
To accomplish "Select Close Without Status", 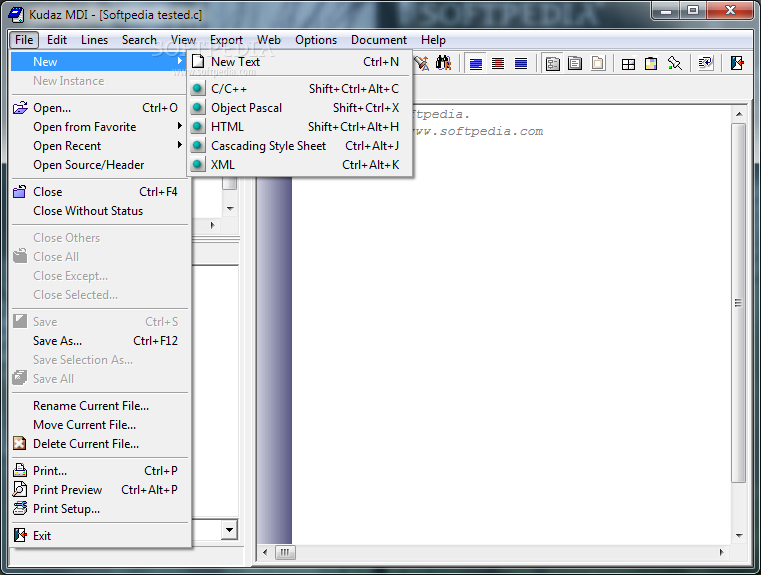I will point(99,211).
